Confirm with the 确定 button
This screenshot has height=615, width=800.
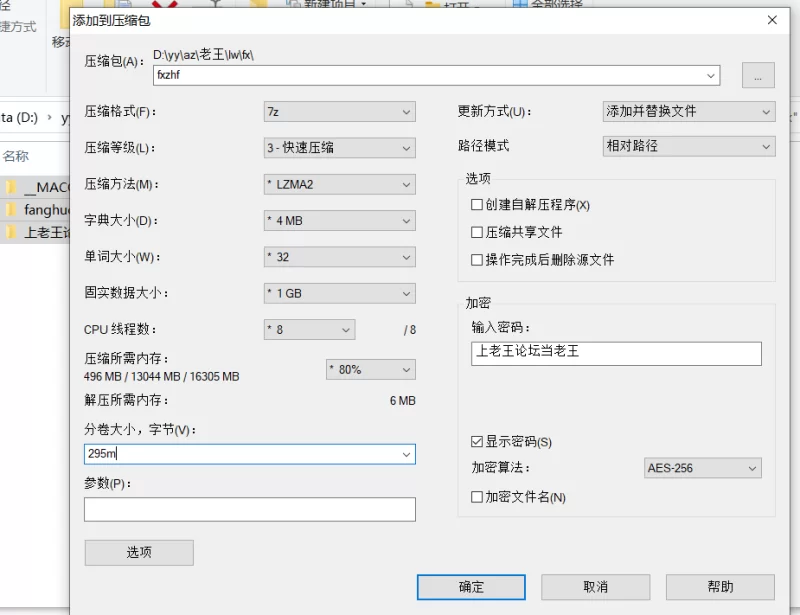[x=471, y=587]
